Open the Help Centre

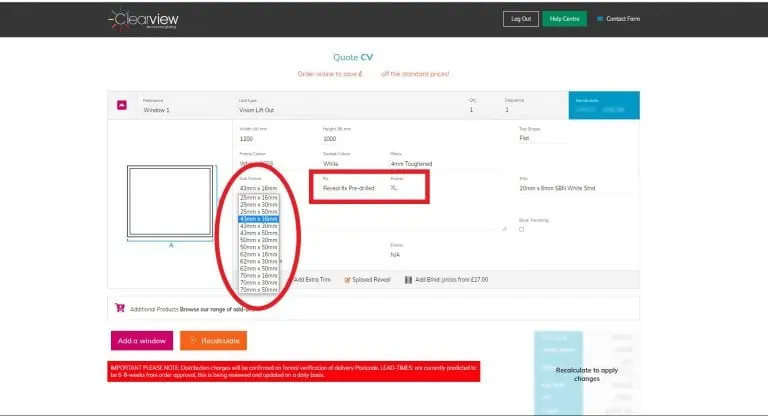tap(564, 19)
